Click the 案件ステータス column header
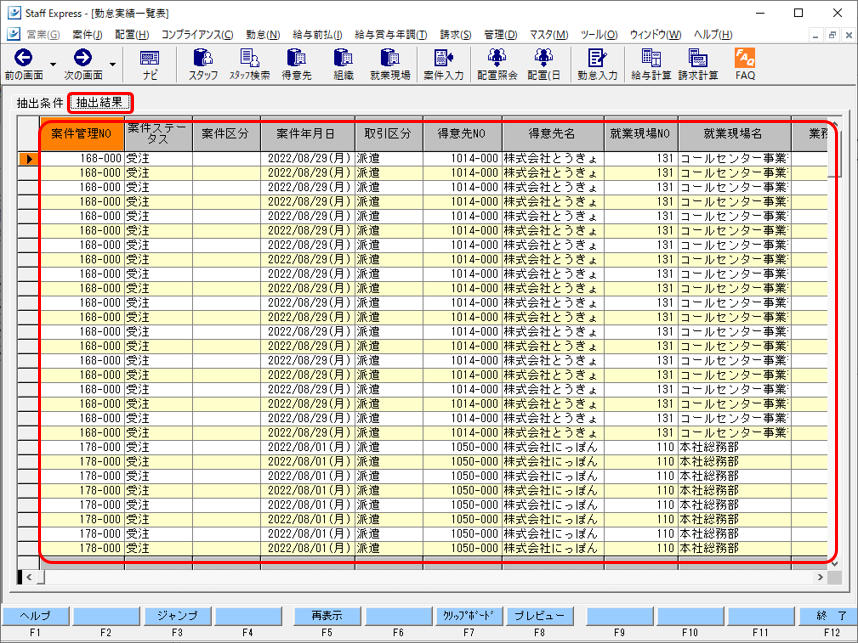 pos(158,134)
